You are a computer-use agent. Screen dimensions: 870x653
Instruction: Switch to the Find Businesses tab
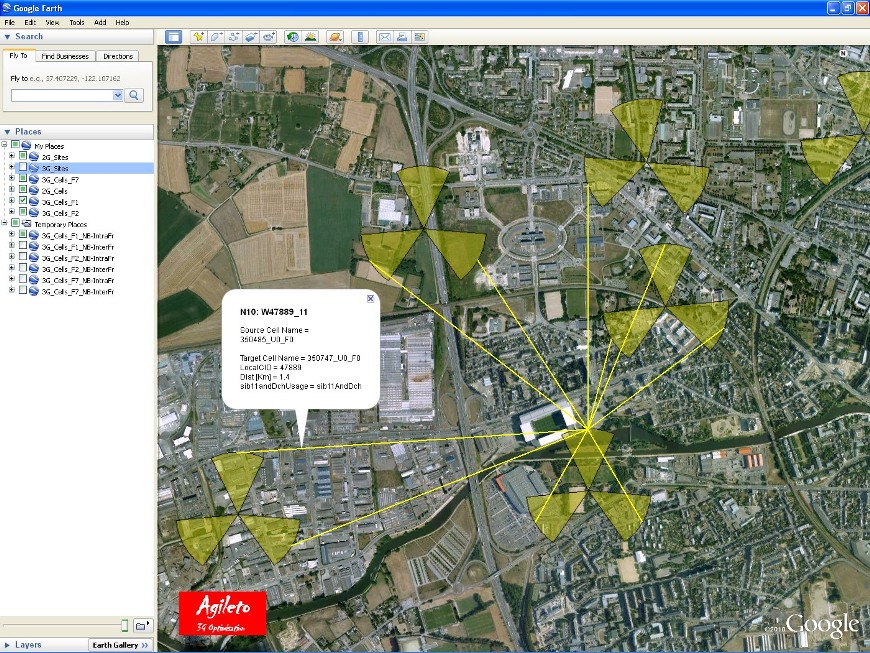coord(65,56)
